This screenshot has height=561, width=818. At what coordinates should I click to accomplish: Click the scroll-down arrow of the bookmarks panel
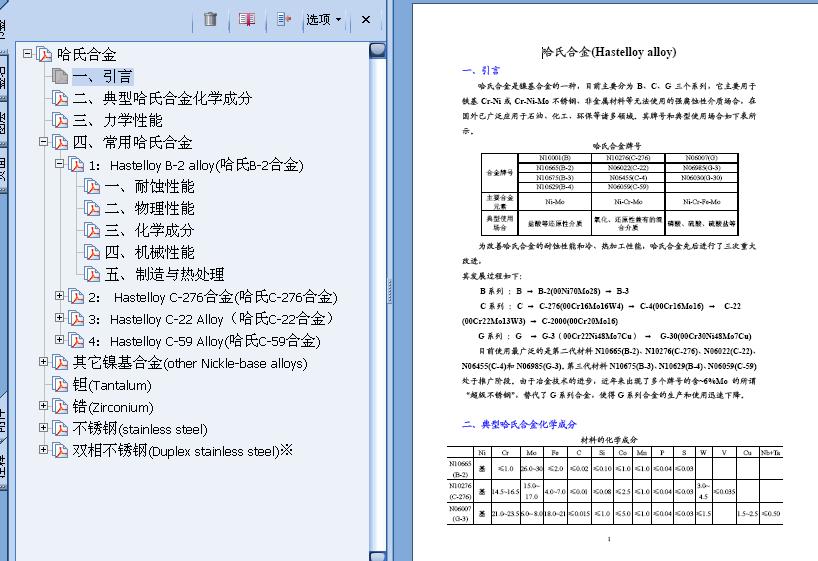(x=377, y=556)
